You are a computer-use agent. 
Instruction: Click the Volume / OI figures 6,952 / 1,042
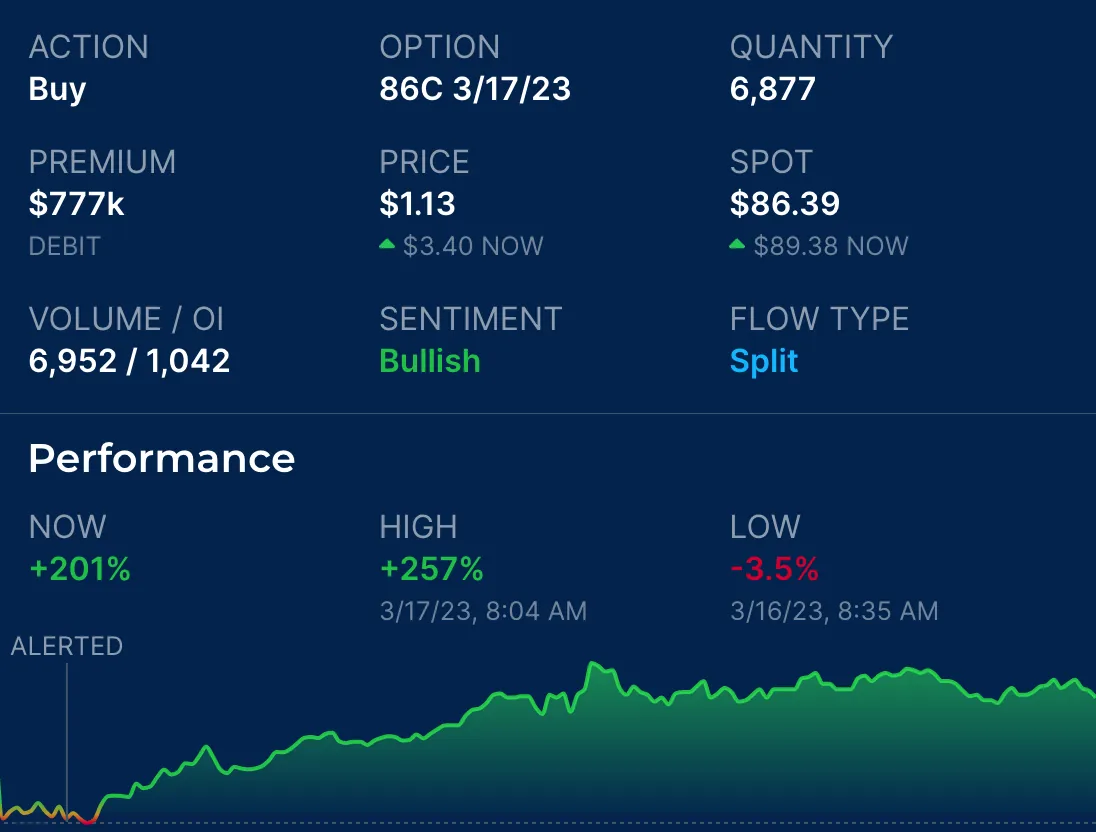tap(130, 361)
